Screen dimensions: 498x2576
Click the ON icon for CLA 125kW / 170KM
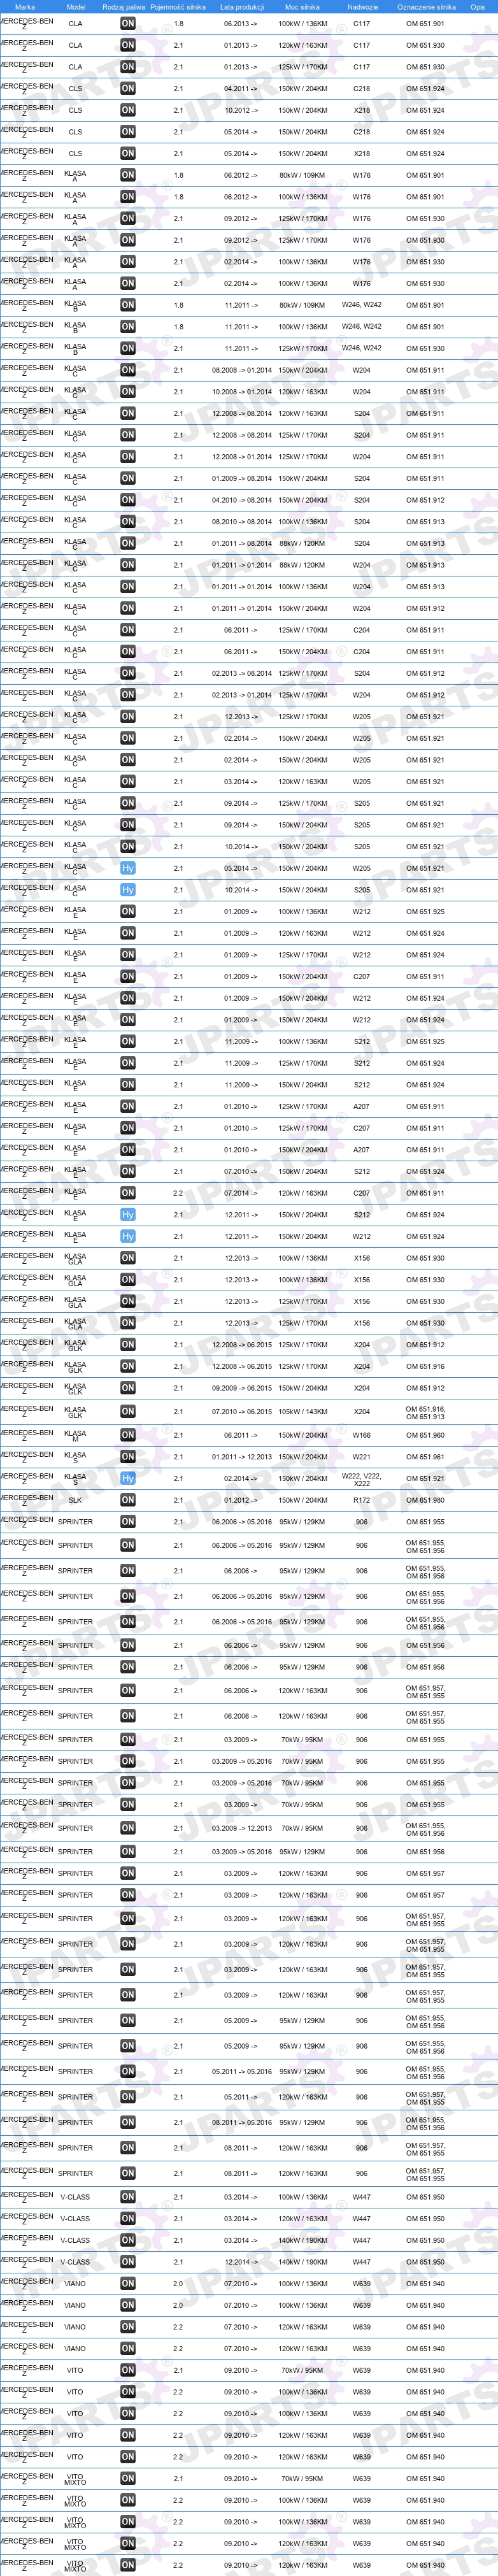[x=128, y=67]
